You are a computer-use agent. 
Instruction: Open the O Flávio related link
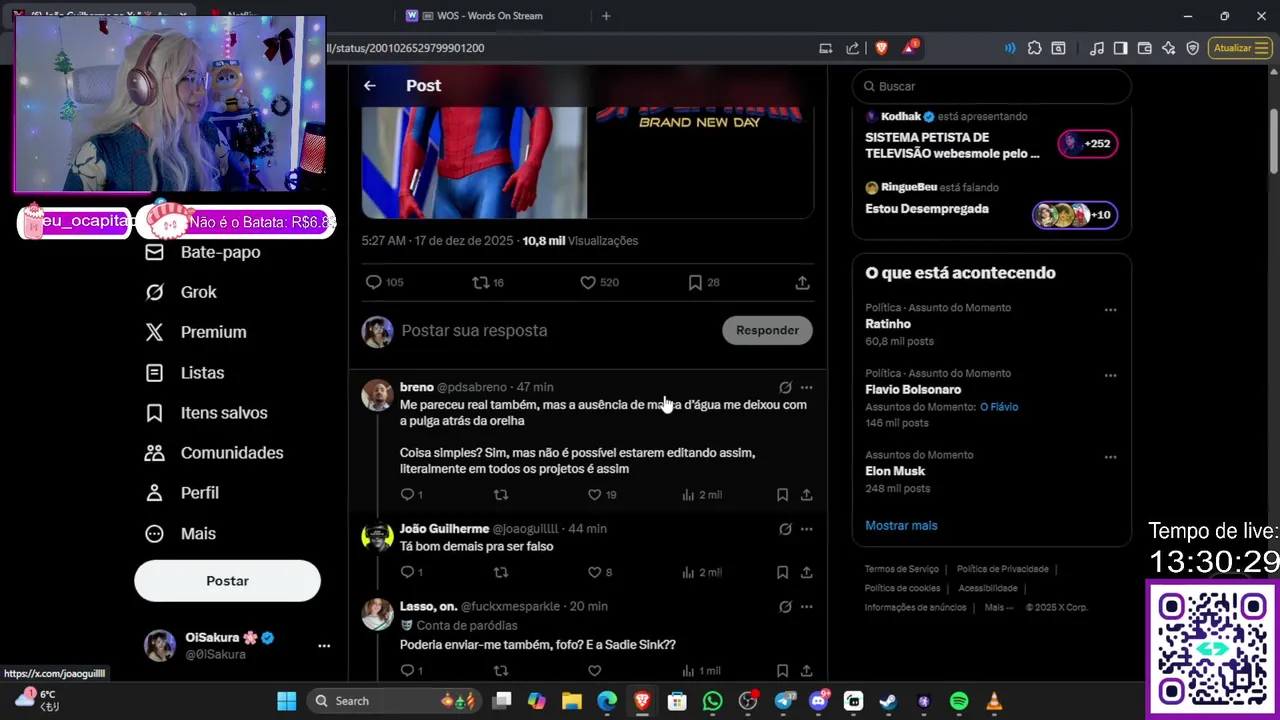point(999,407)
